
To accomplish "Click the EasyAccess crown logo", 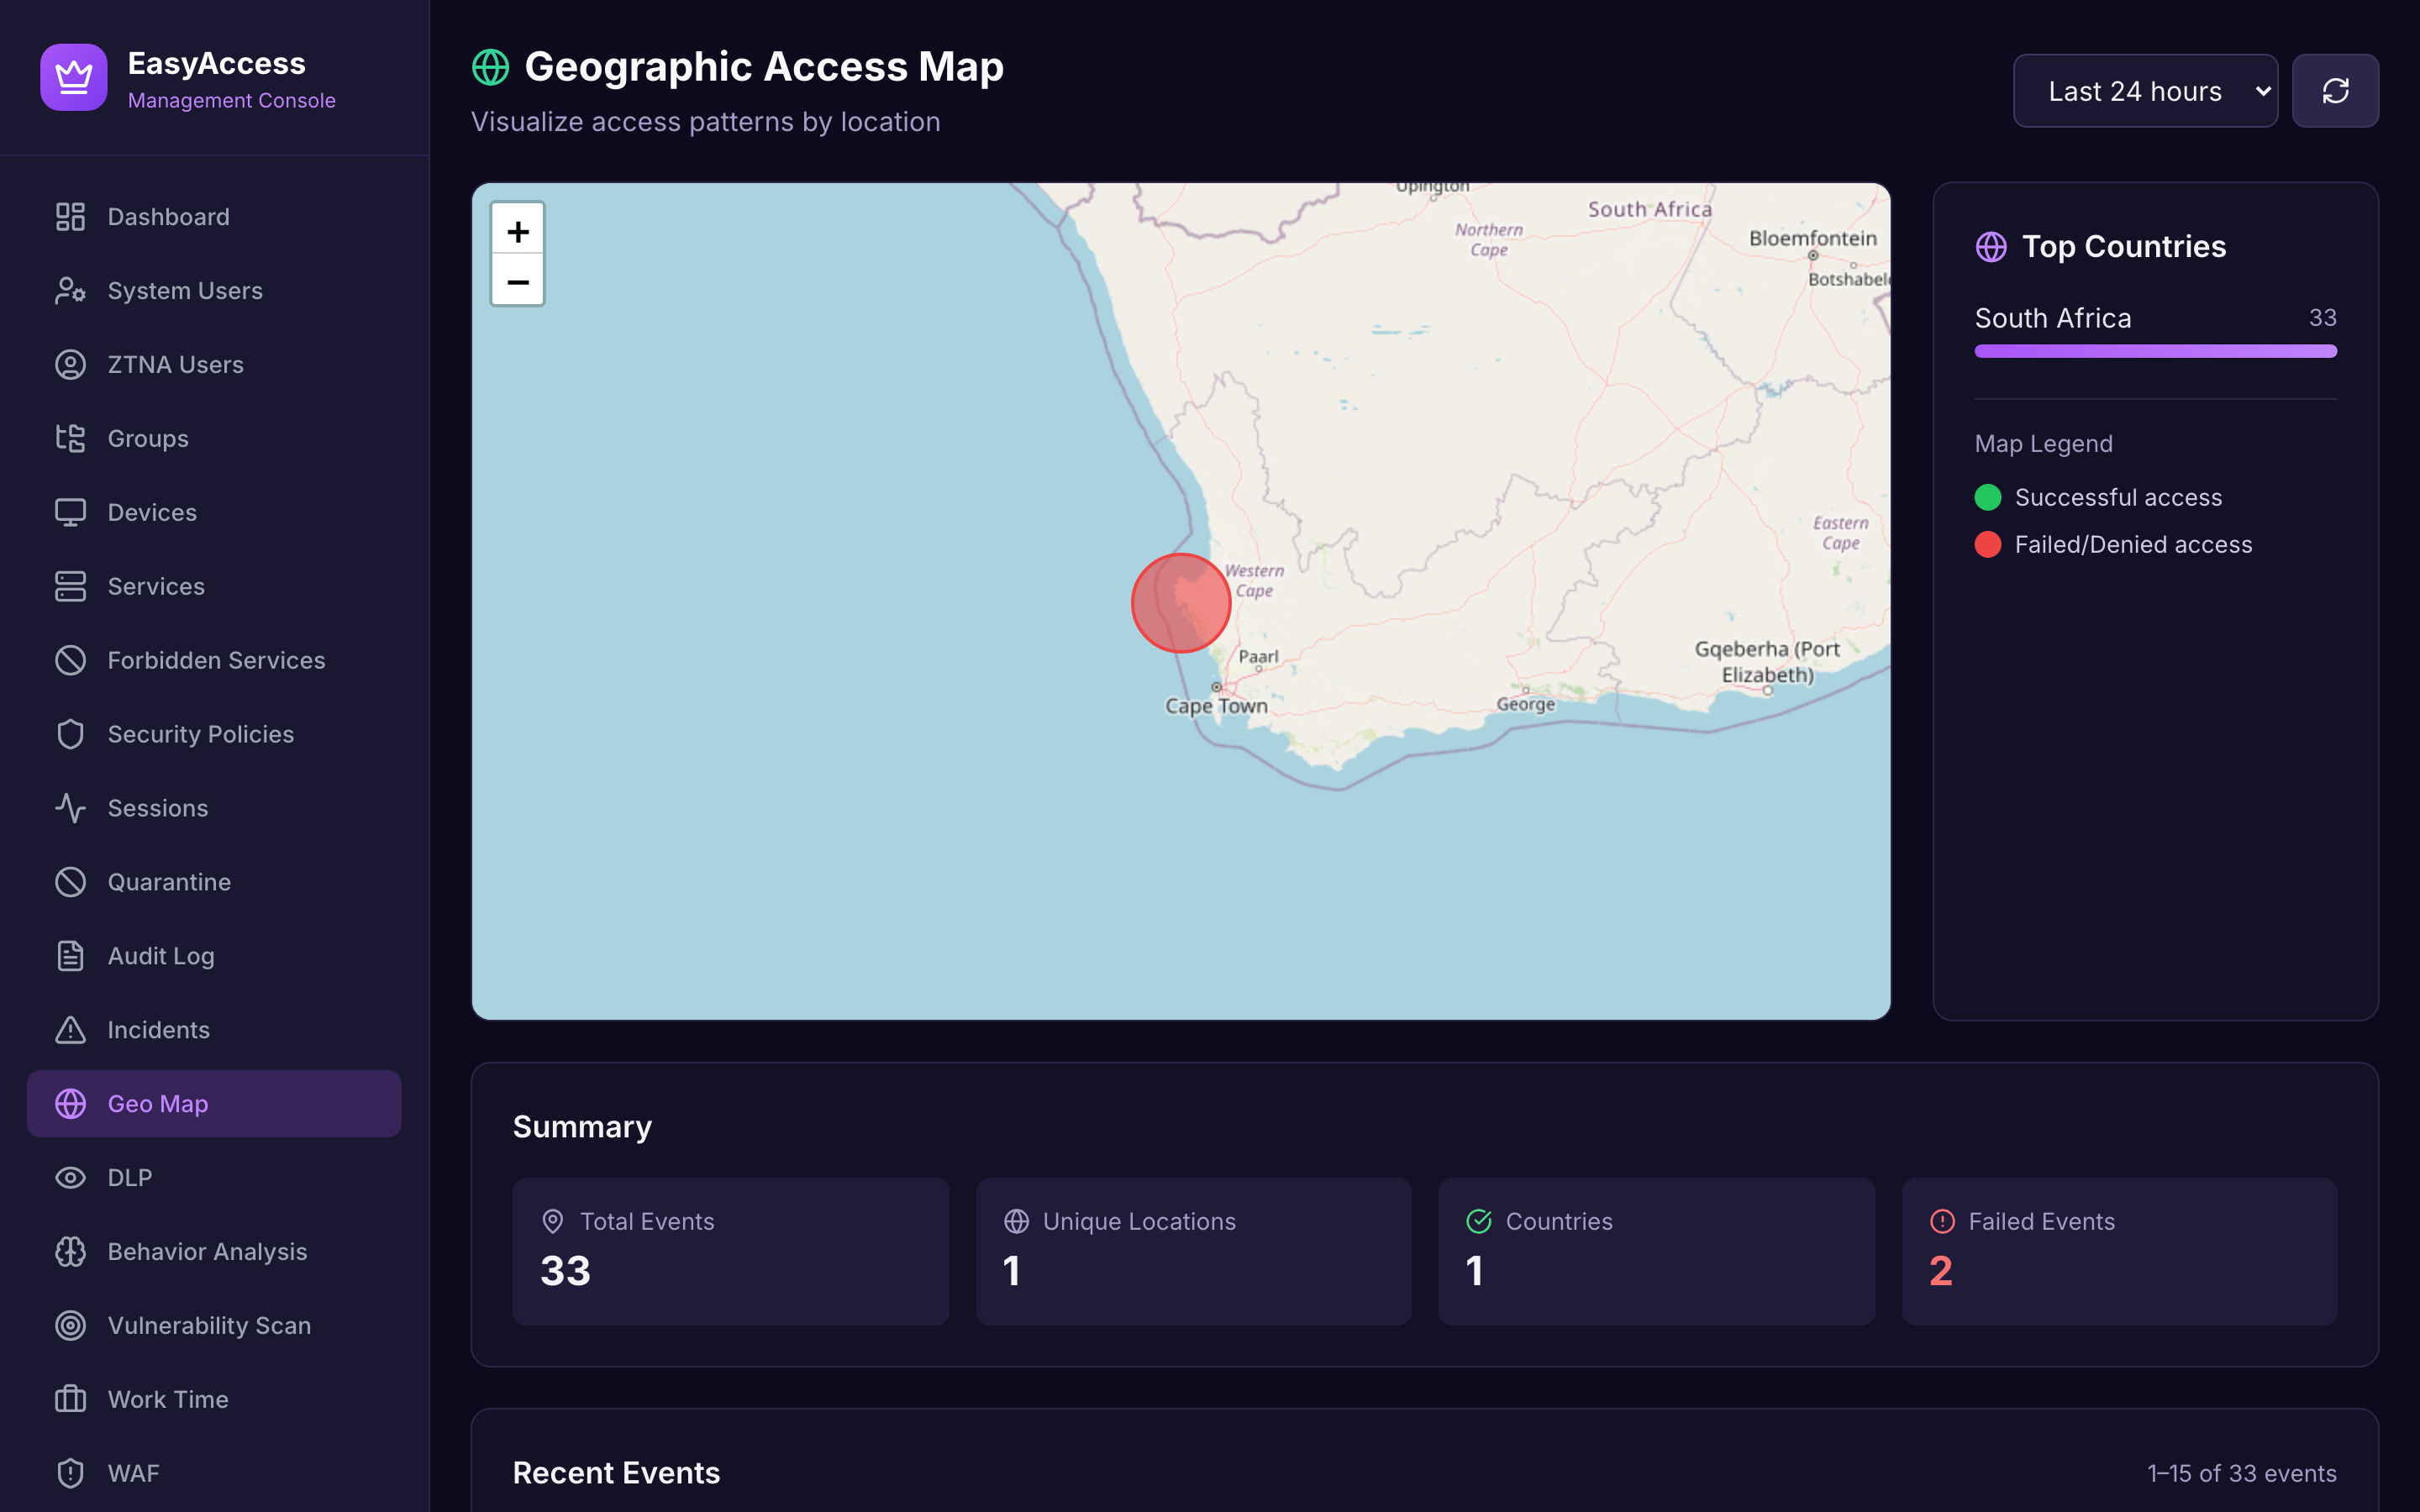I will tap(74, 77).
